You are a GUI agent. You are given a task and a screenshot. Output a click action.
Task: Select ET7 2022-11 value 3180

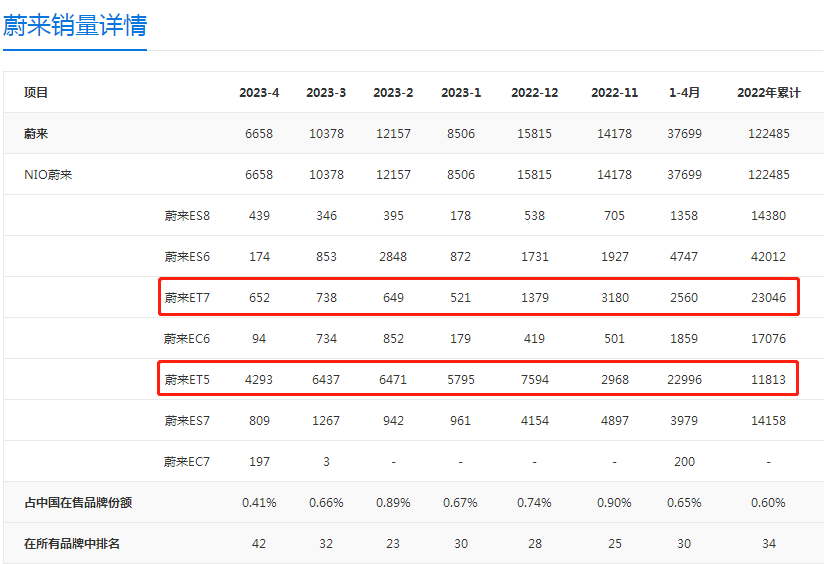point(614,298)
